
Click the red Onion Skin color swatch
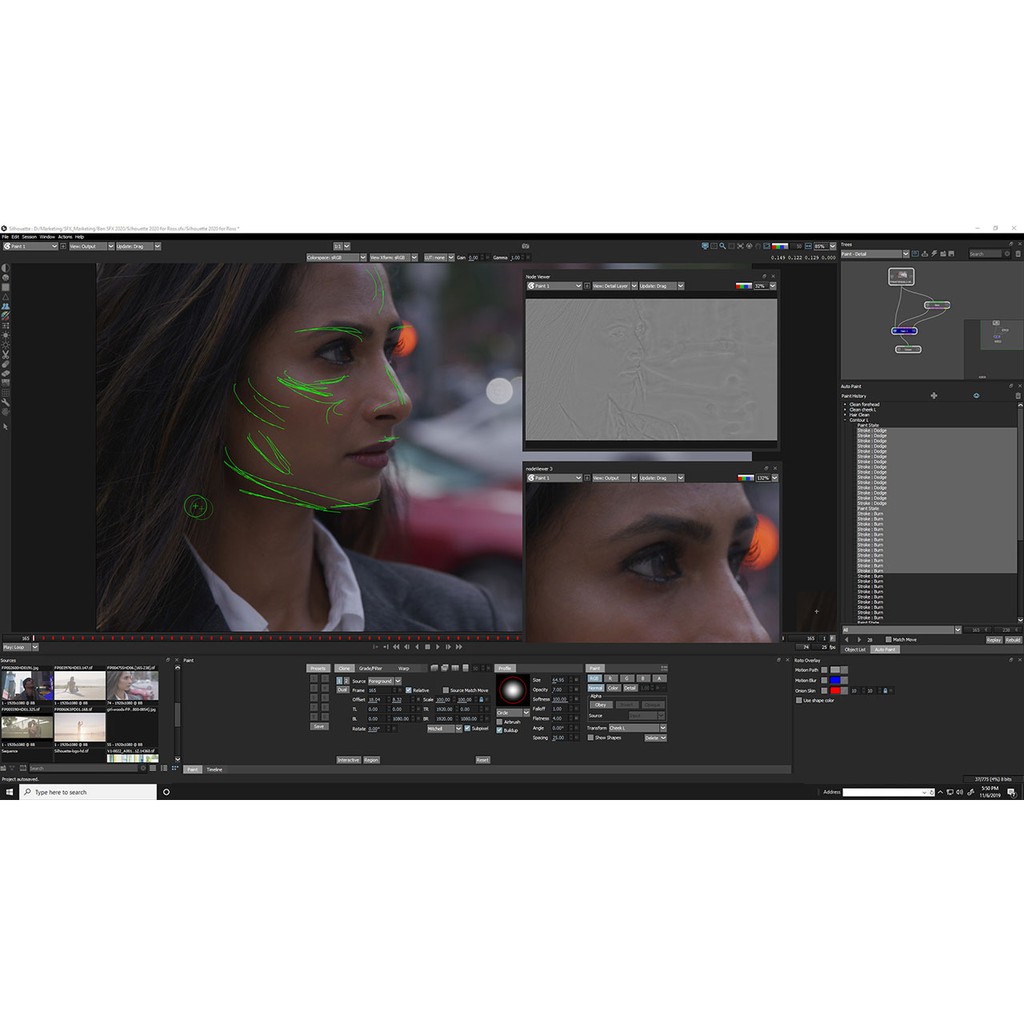[834, 690]
